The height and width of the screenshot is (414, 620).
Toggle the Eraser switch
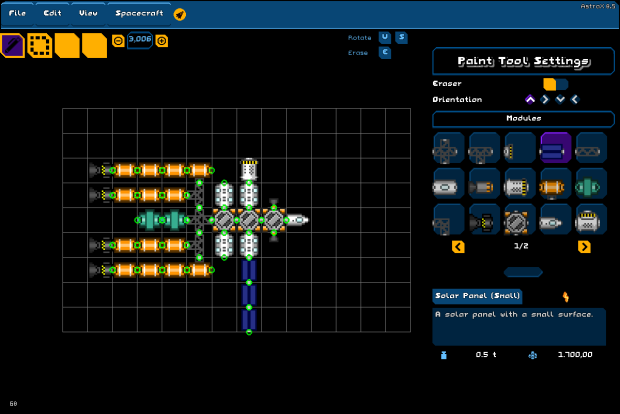556,84
